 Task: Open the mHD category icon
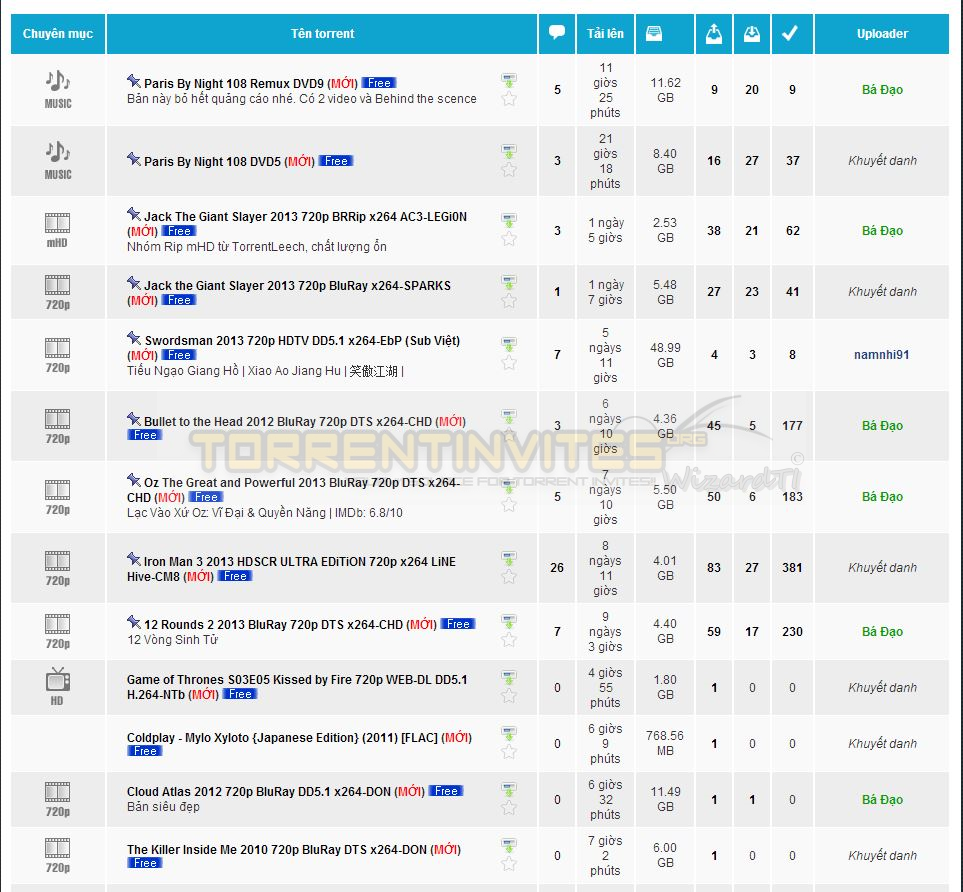tap(57, 230)
